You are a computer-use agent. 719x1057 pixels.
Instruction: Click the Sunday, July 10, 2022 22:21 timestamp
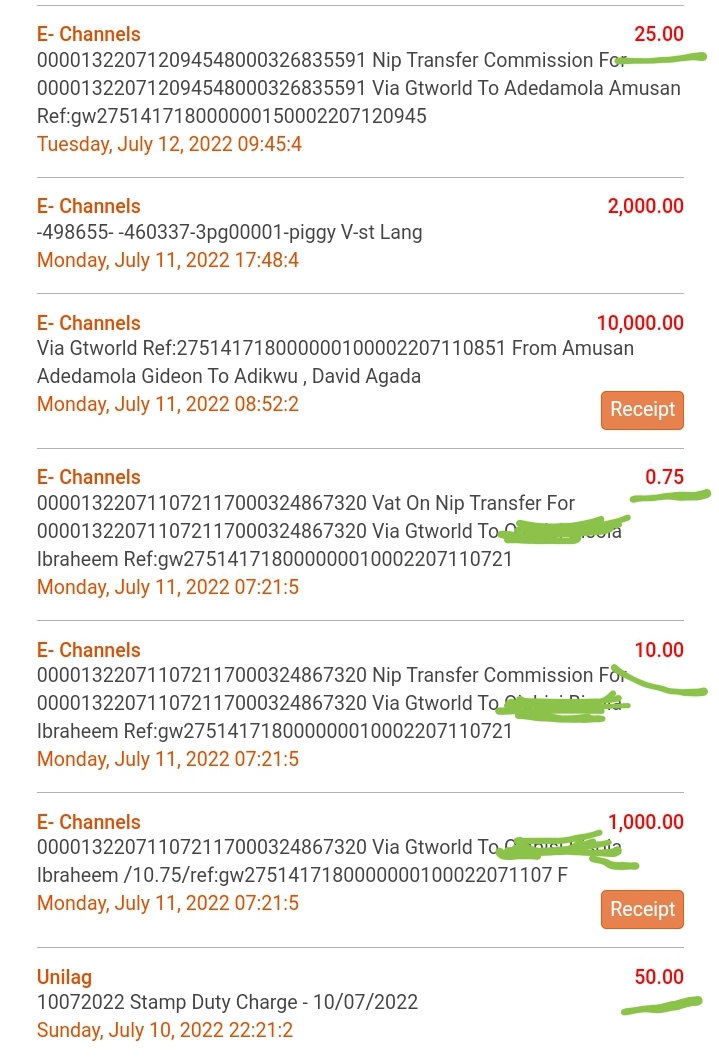165,1030
